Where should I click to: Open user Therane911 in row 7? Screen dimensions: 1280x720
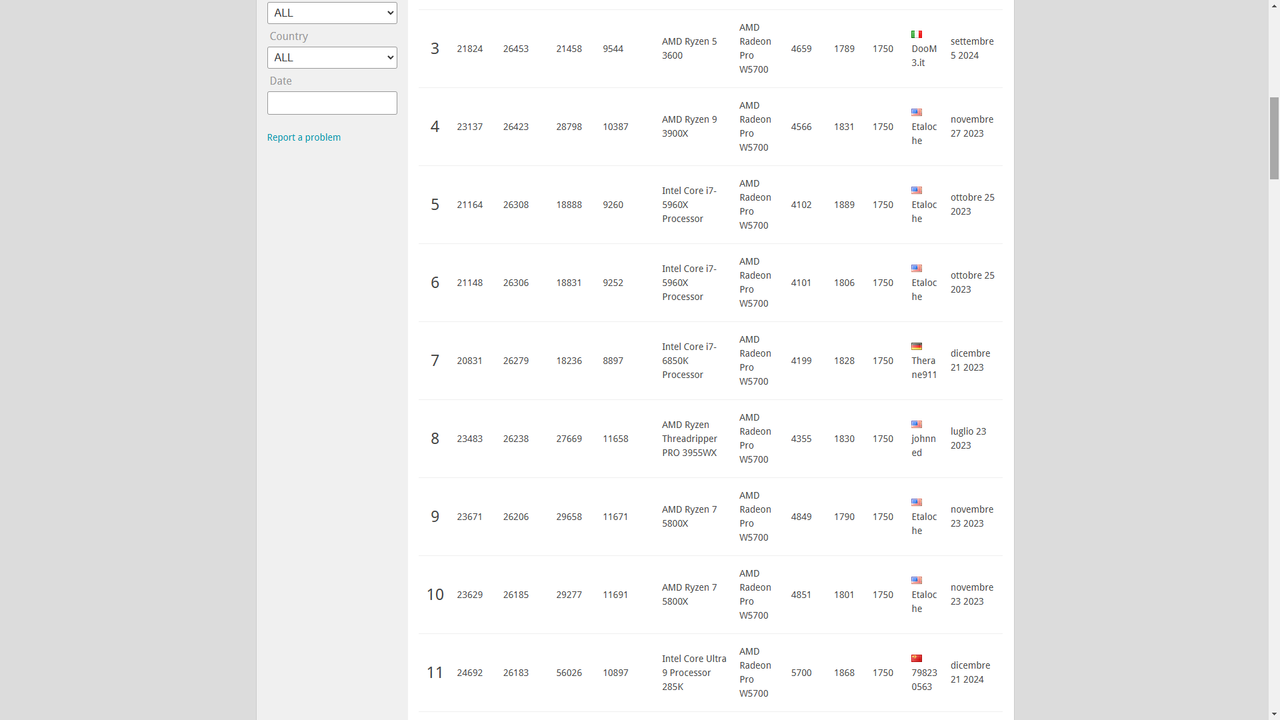pyautogui.click(x=924, y=368)
